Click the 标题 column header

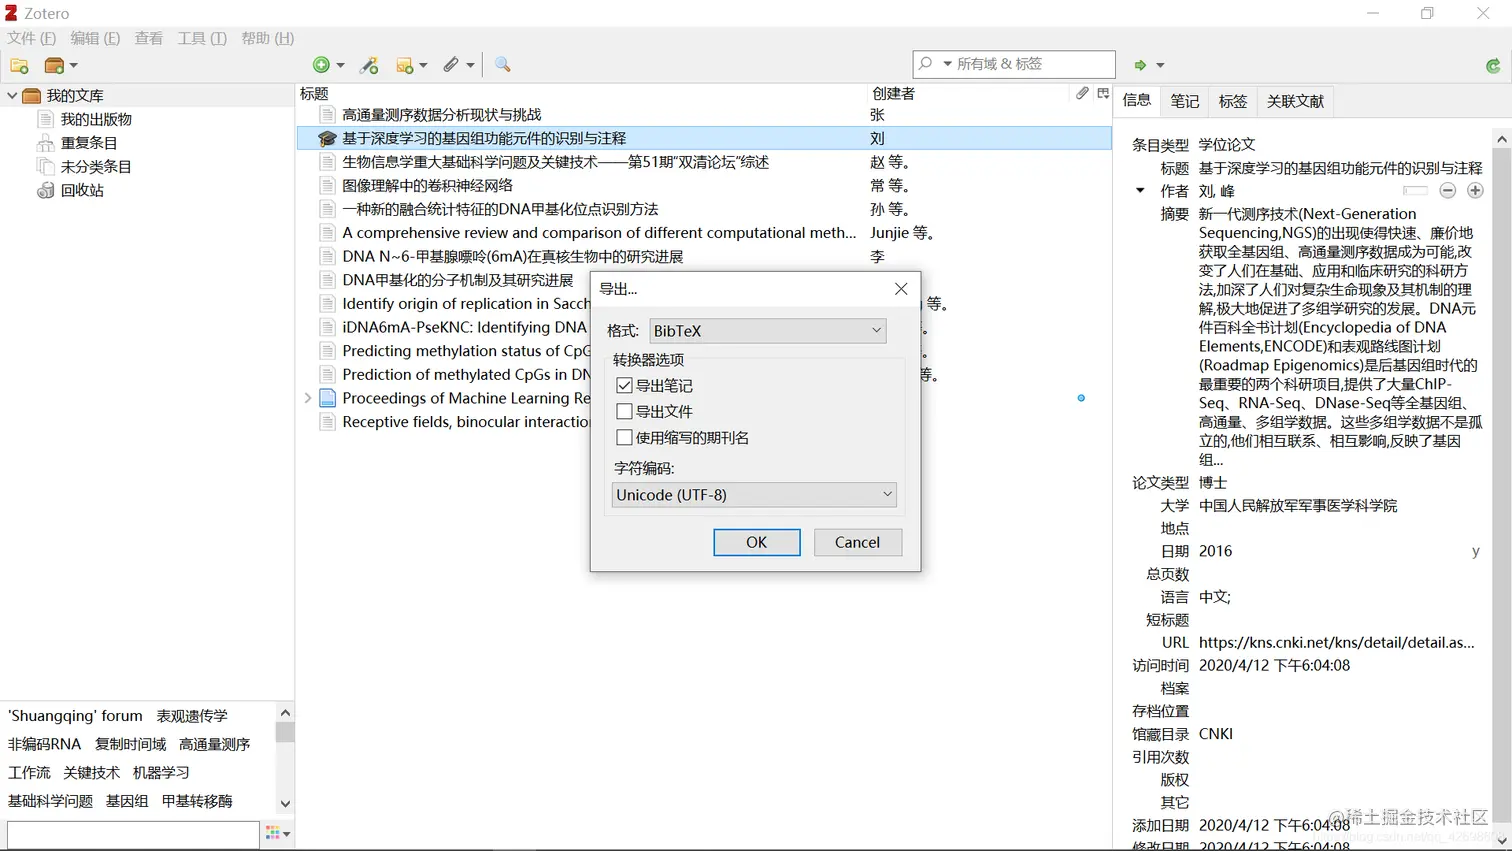click(581, 93)
